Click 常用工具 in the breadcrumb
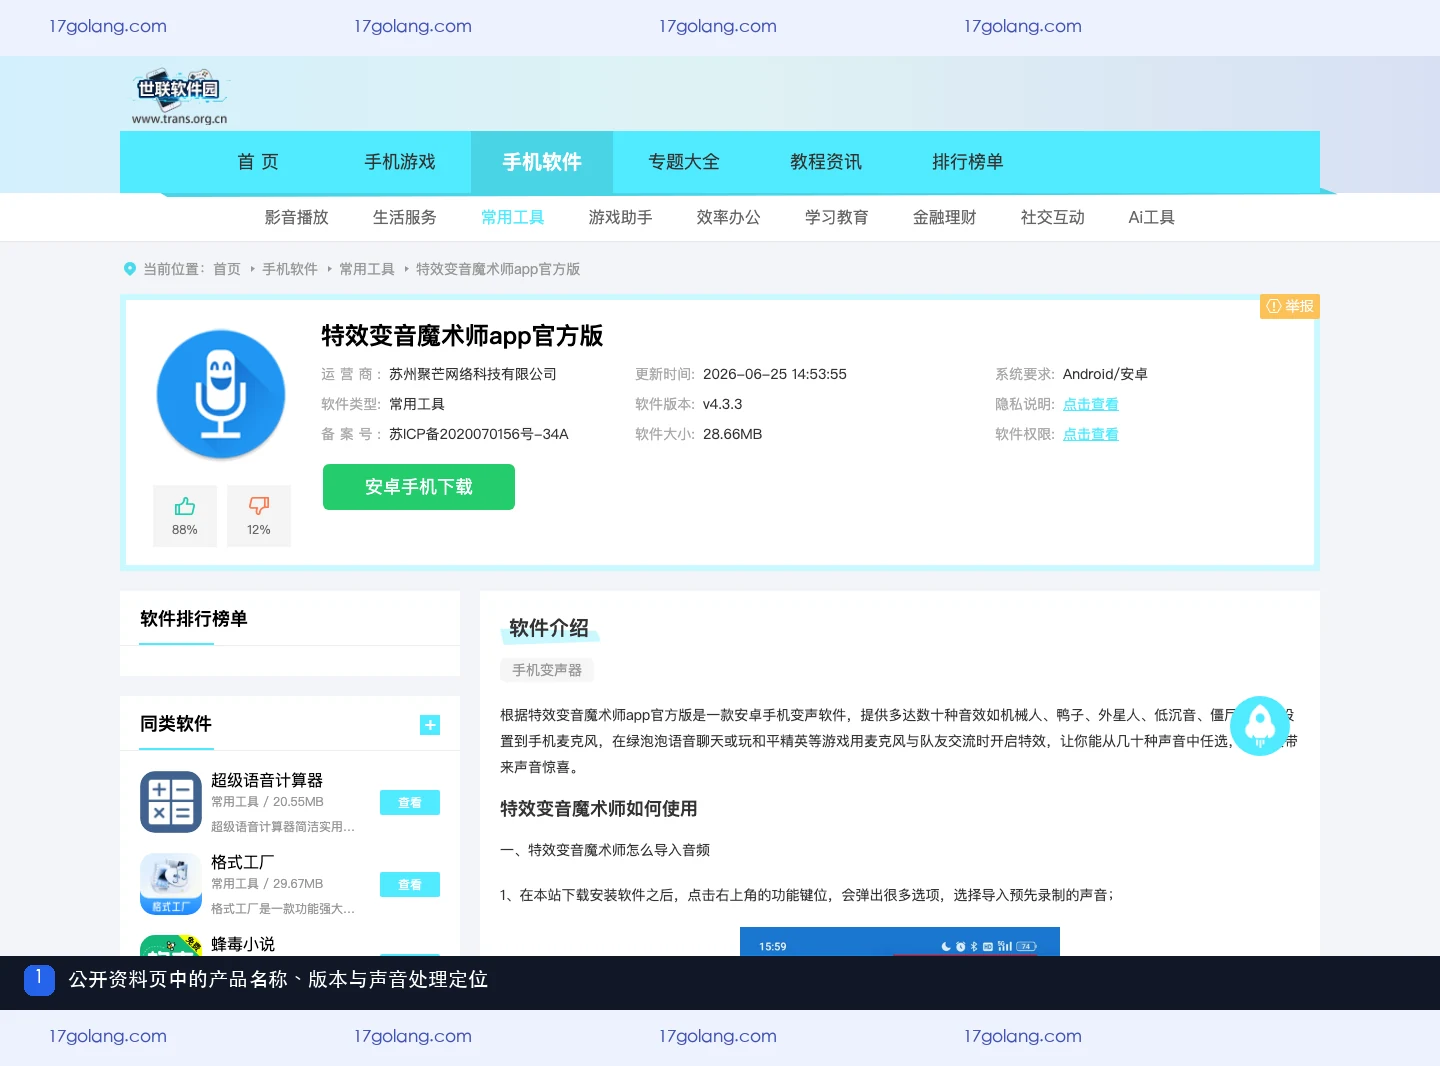The width and height of the screenshot is (1440, 1066). tap(367, 269)
